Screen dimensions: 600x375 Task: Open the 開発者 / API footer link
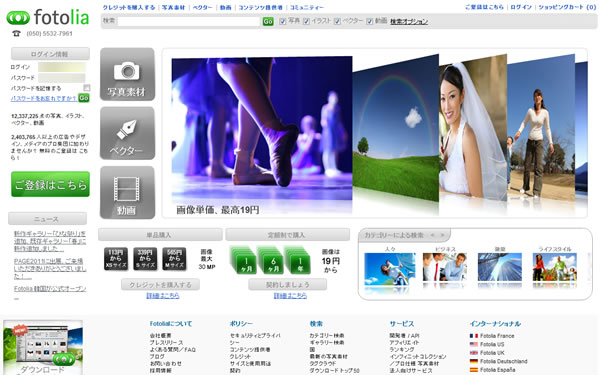point(404,336)
